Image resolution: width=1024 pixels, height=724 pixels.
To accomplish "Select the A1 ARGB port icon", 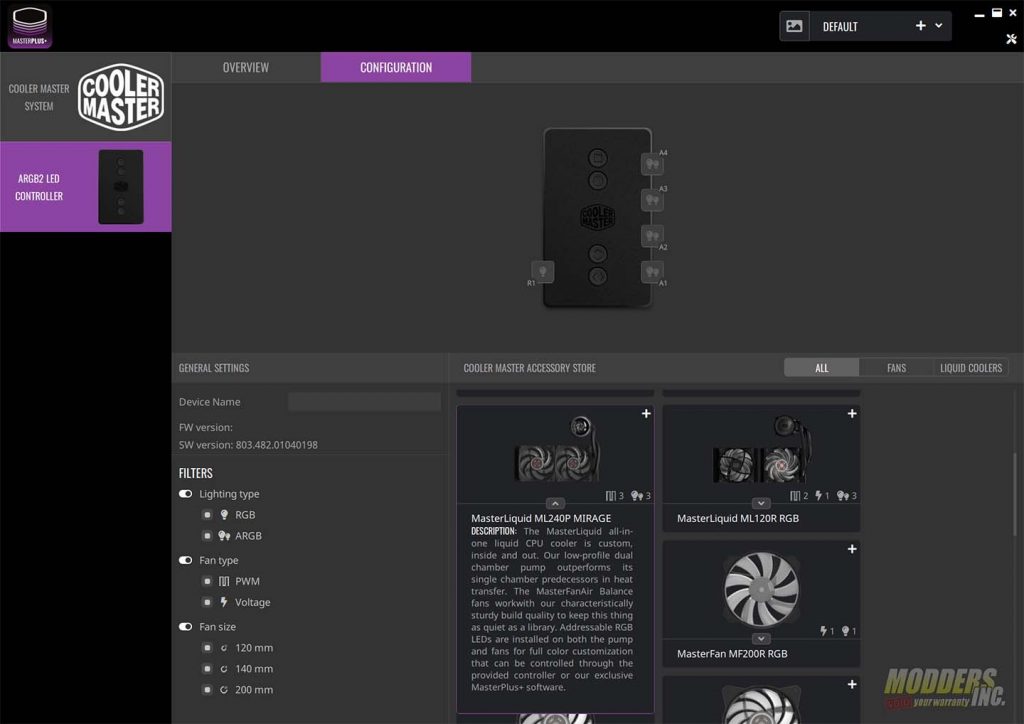I will [x=652, y=271].
